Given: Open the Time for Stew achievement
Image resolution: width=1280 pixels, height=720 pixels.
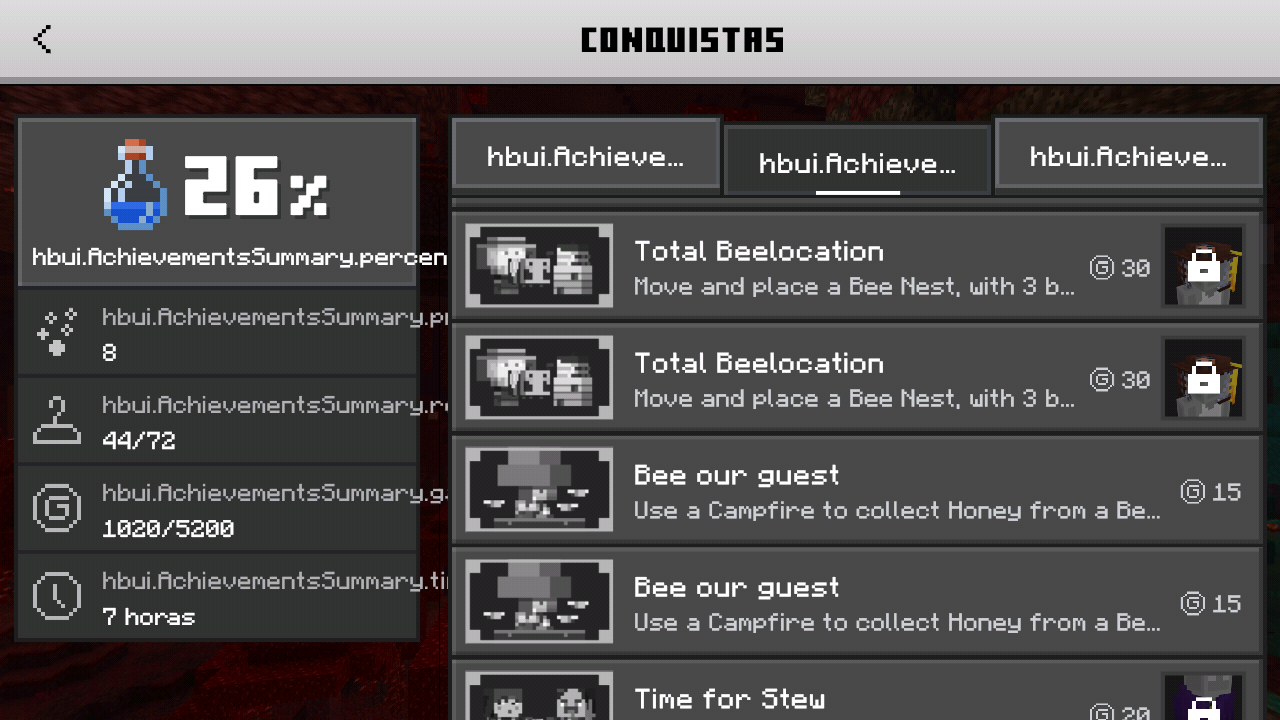Looking at the screenshot, I should click(856, 691).
